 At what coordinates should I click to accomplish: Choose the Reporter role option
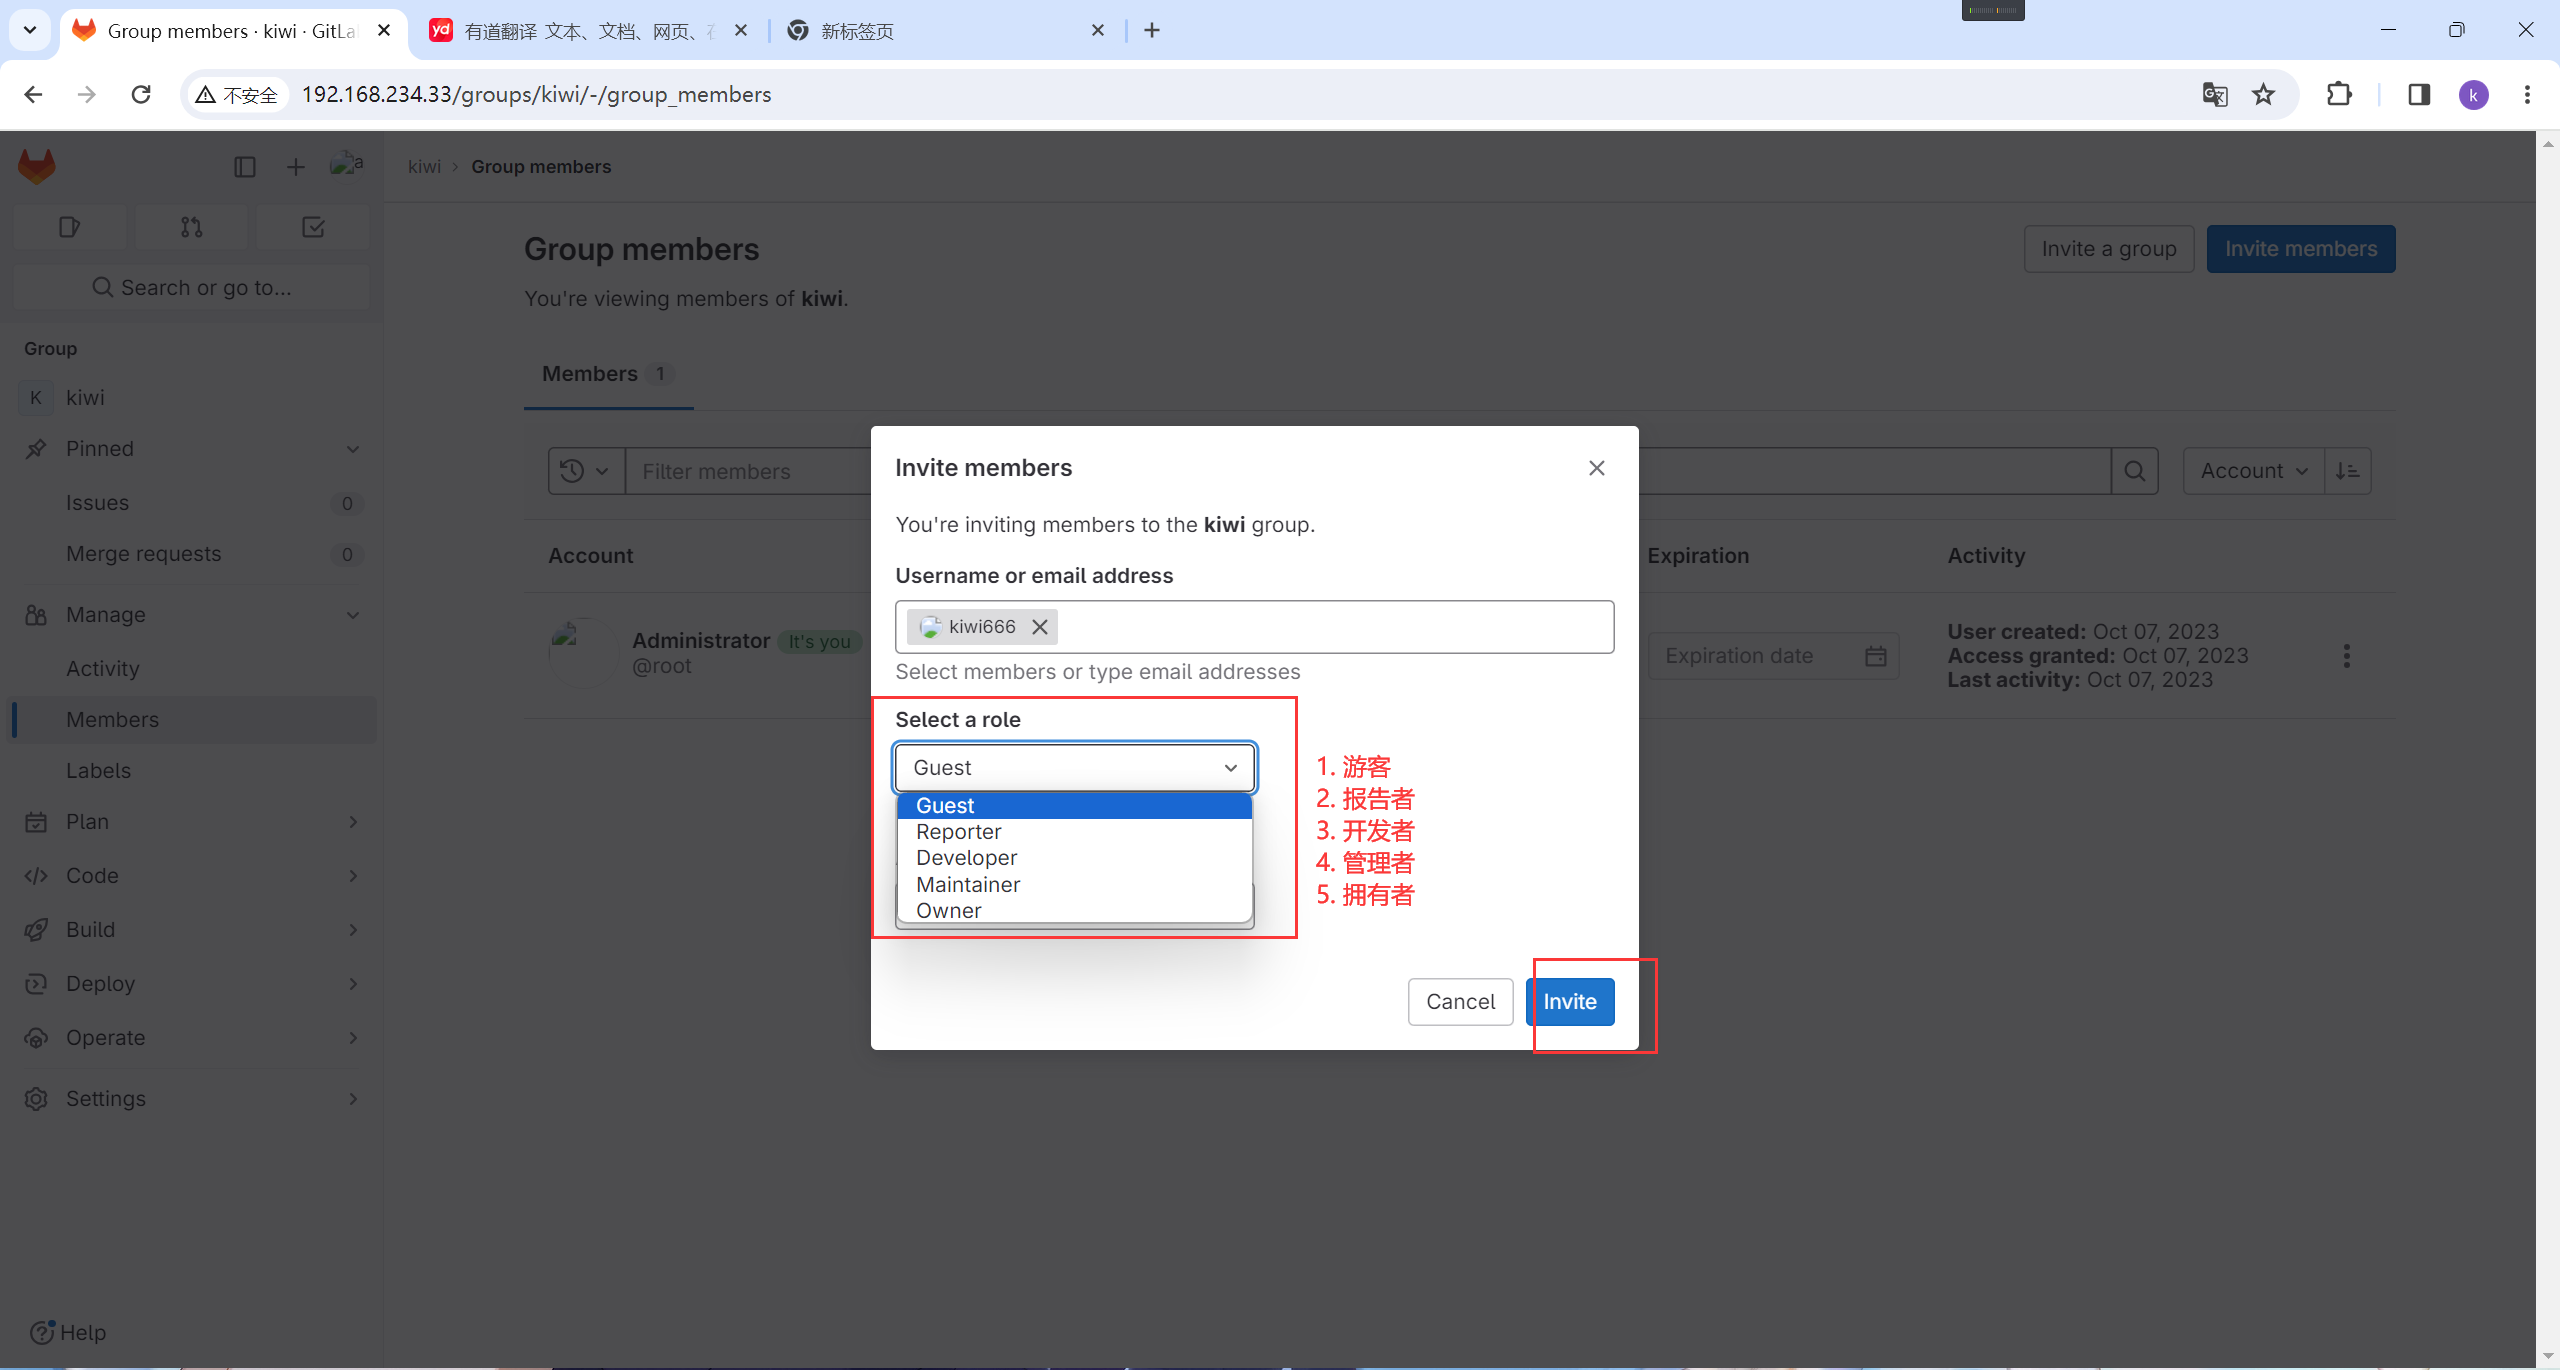click(x=1075, y=832)
